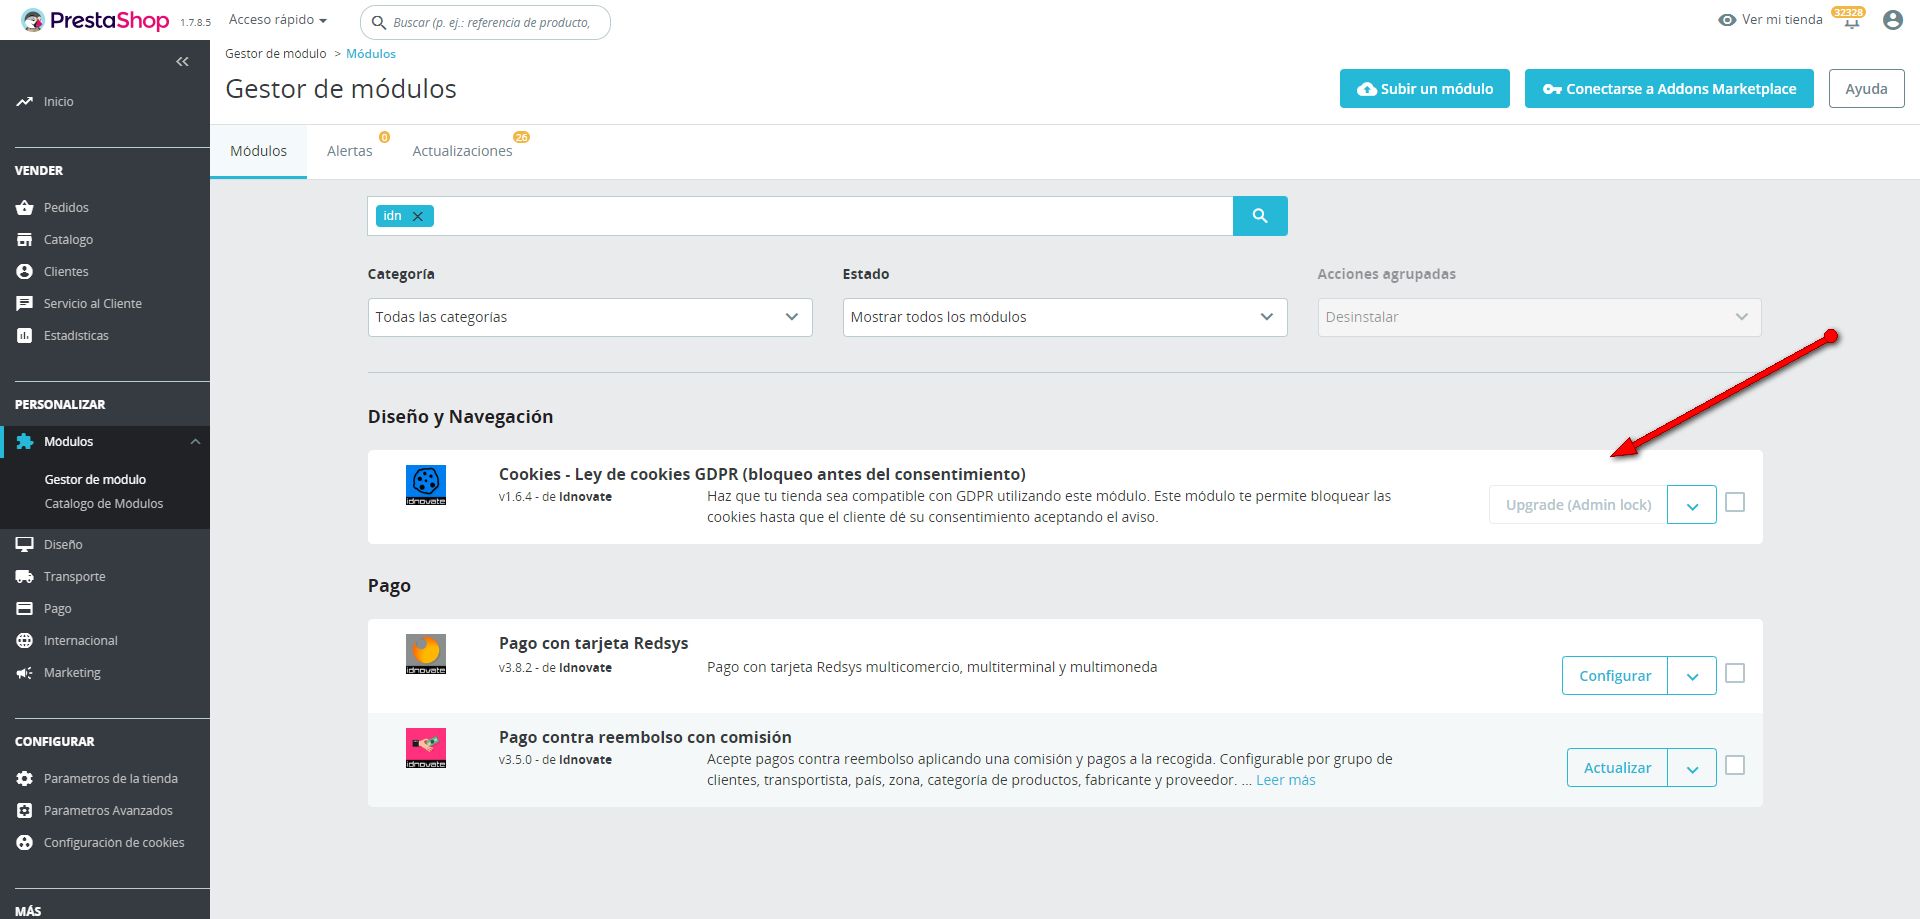Screen dimensions: 1920x919
Task: Click the PrestaShop logo
Action: click(95, 20)
